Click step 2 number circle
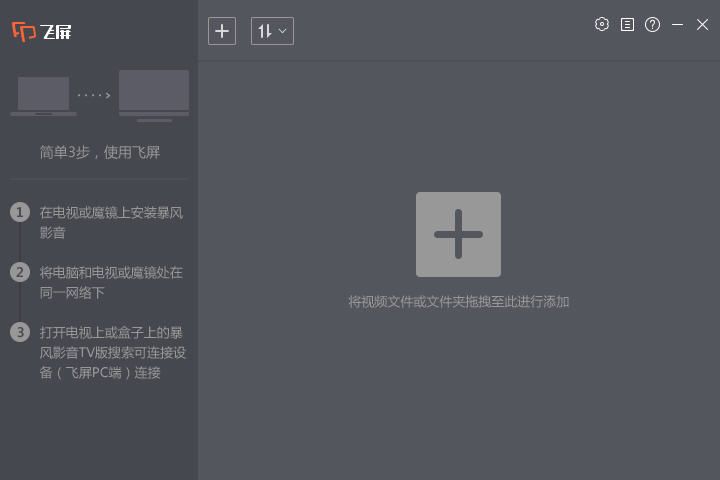The width and height of the screenshot is (720, 480). click(20, 272)
